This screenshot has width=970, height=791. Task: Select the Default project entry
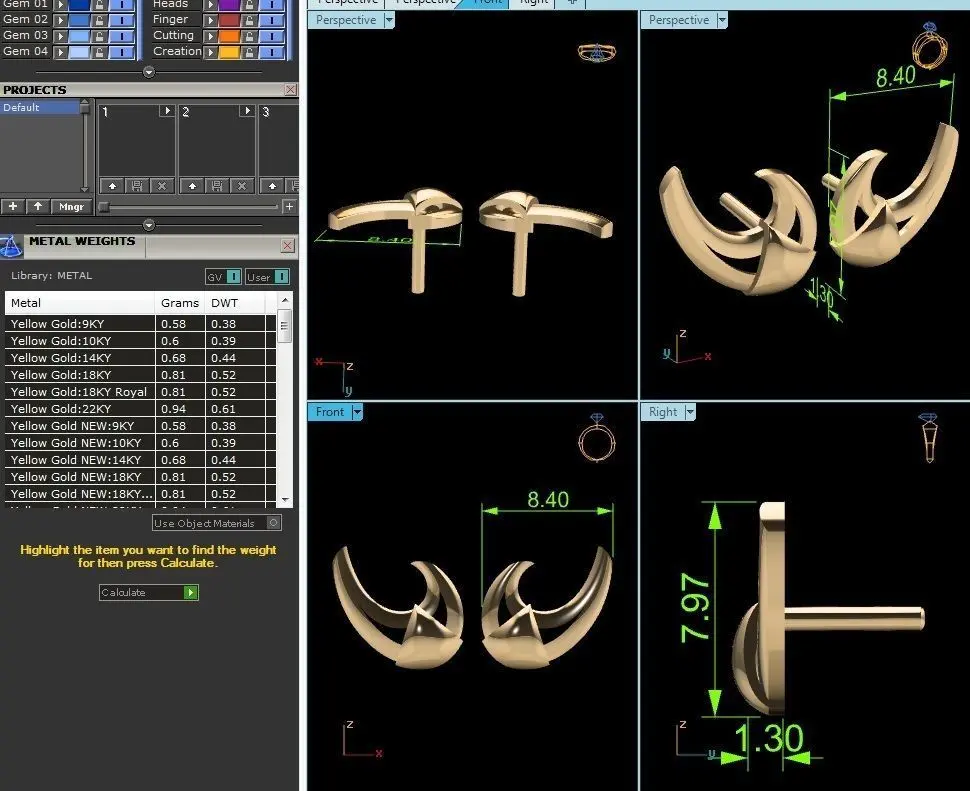click(x=40, y=108)
